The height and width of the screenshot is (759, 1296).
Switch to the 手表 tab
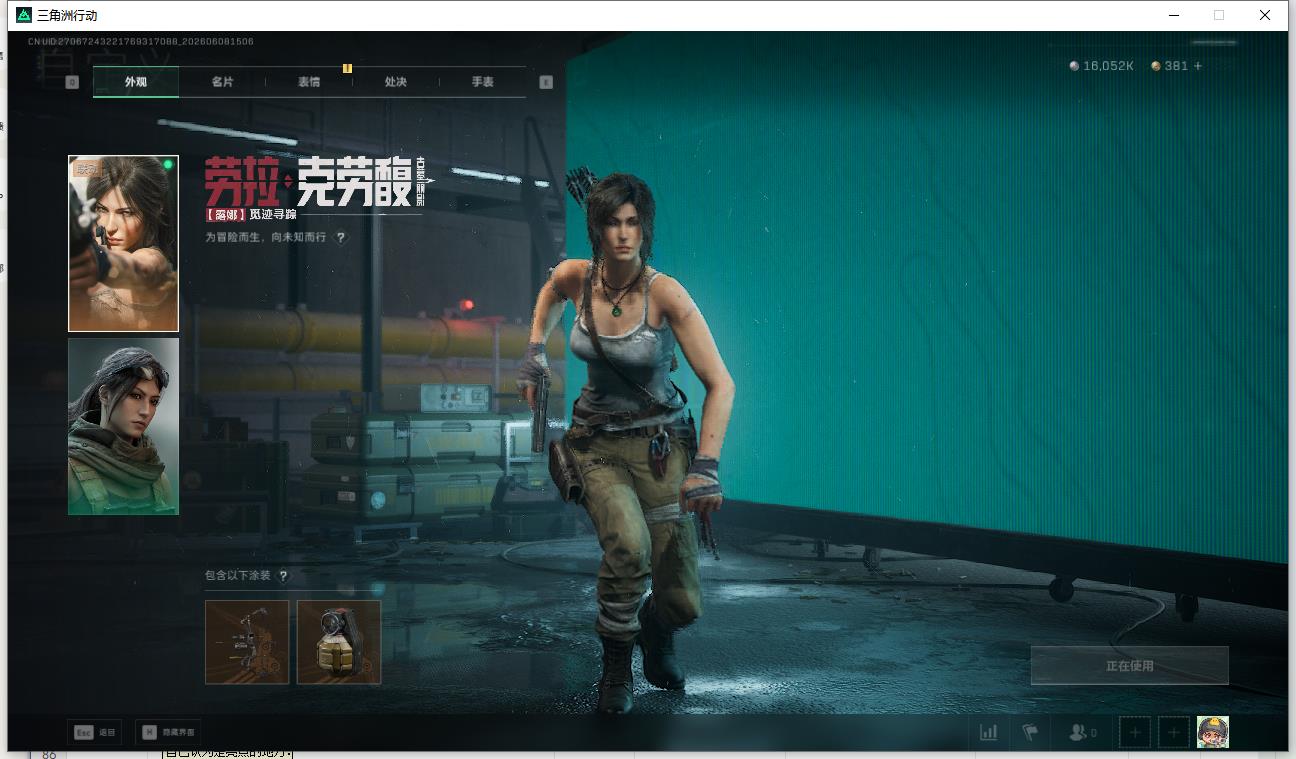tap(483, 82)
